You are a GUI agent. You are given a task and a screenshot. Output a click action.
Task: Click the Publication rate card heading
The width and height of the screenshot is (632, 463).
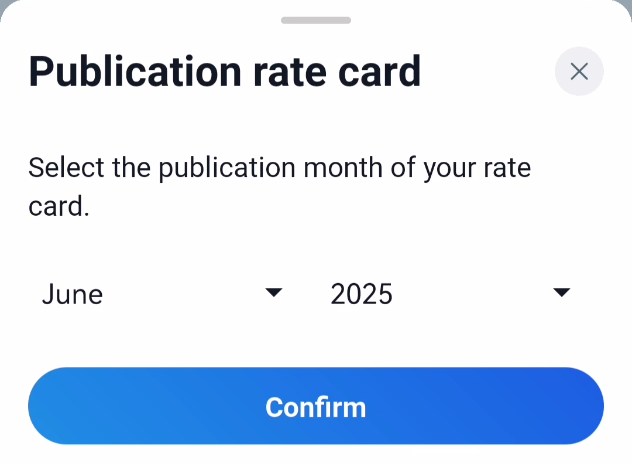[225, 72]
